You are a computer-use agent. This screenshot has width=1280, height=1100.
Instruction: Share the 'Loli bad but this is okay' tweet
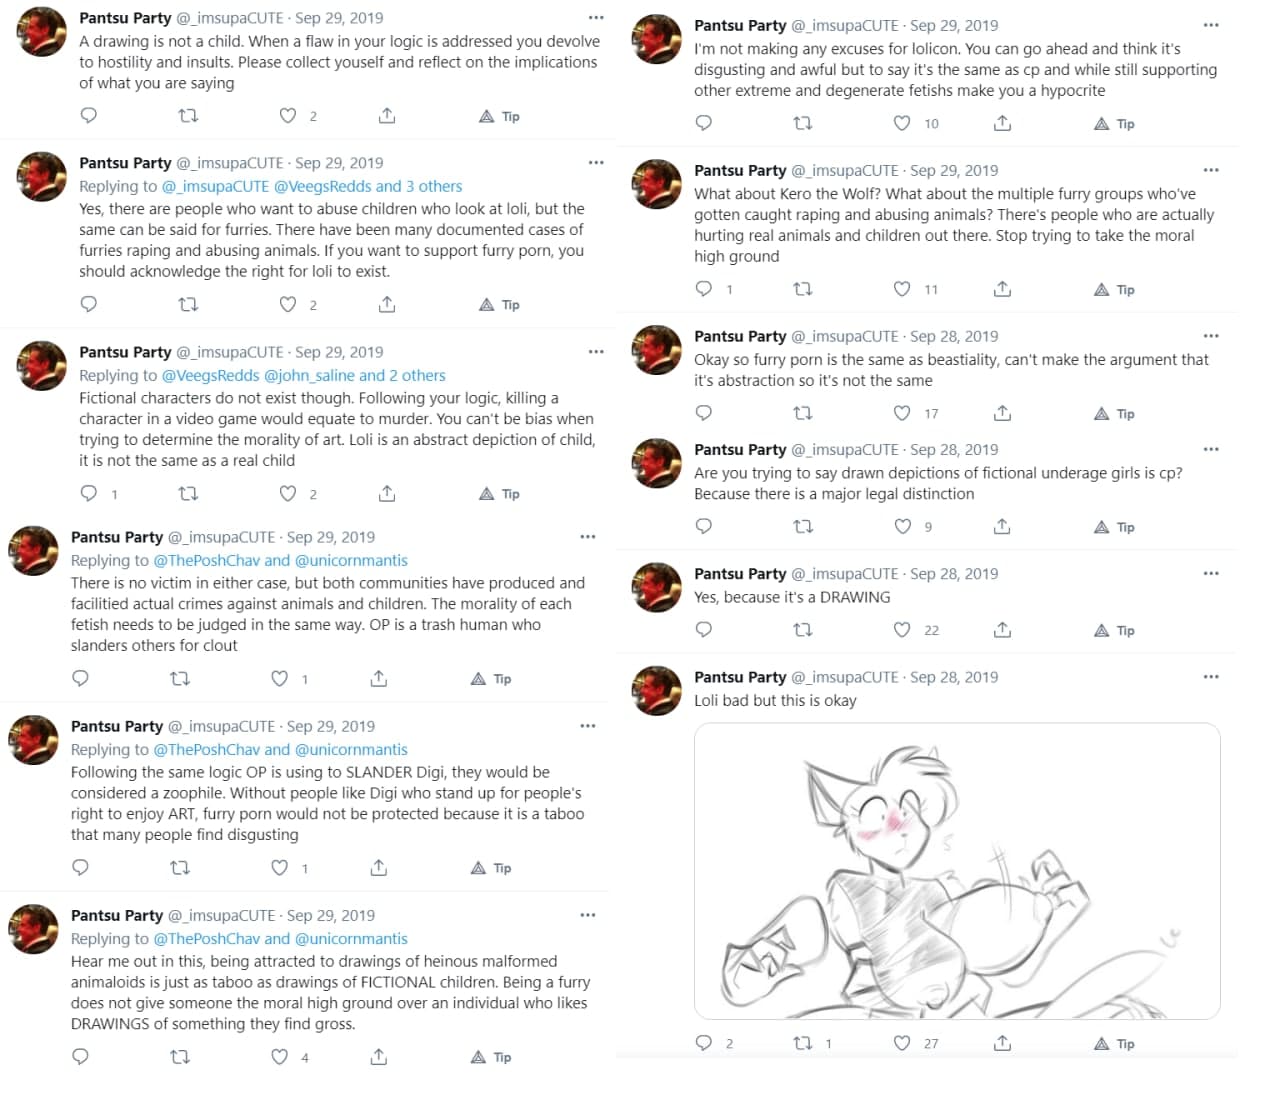coord(1002,1043)
